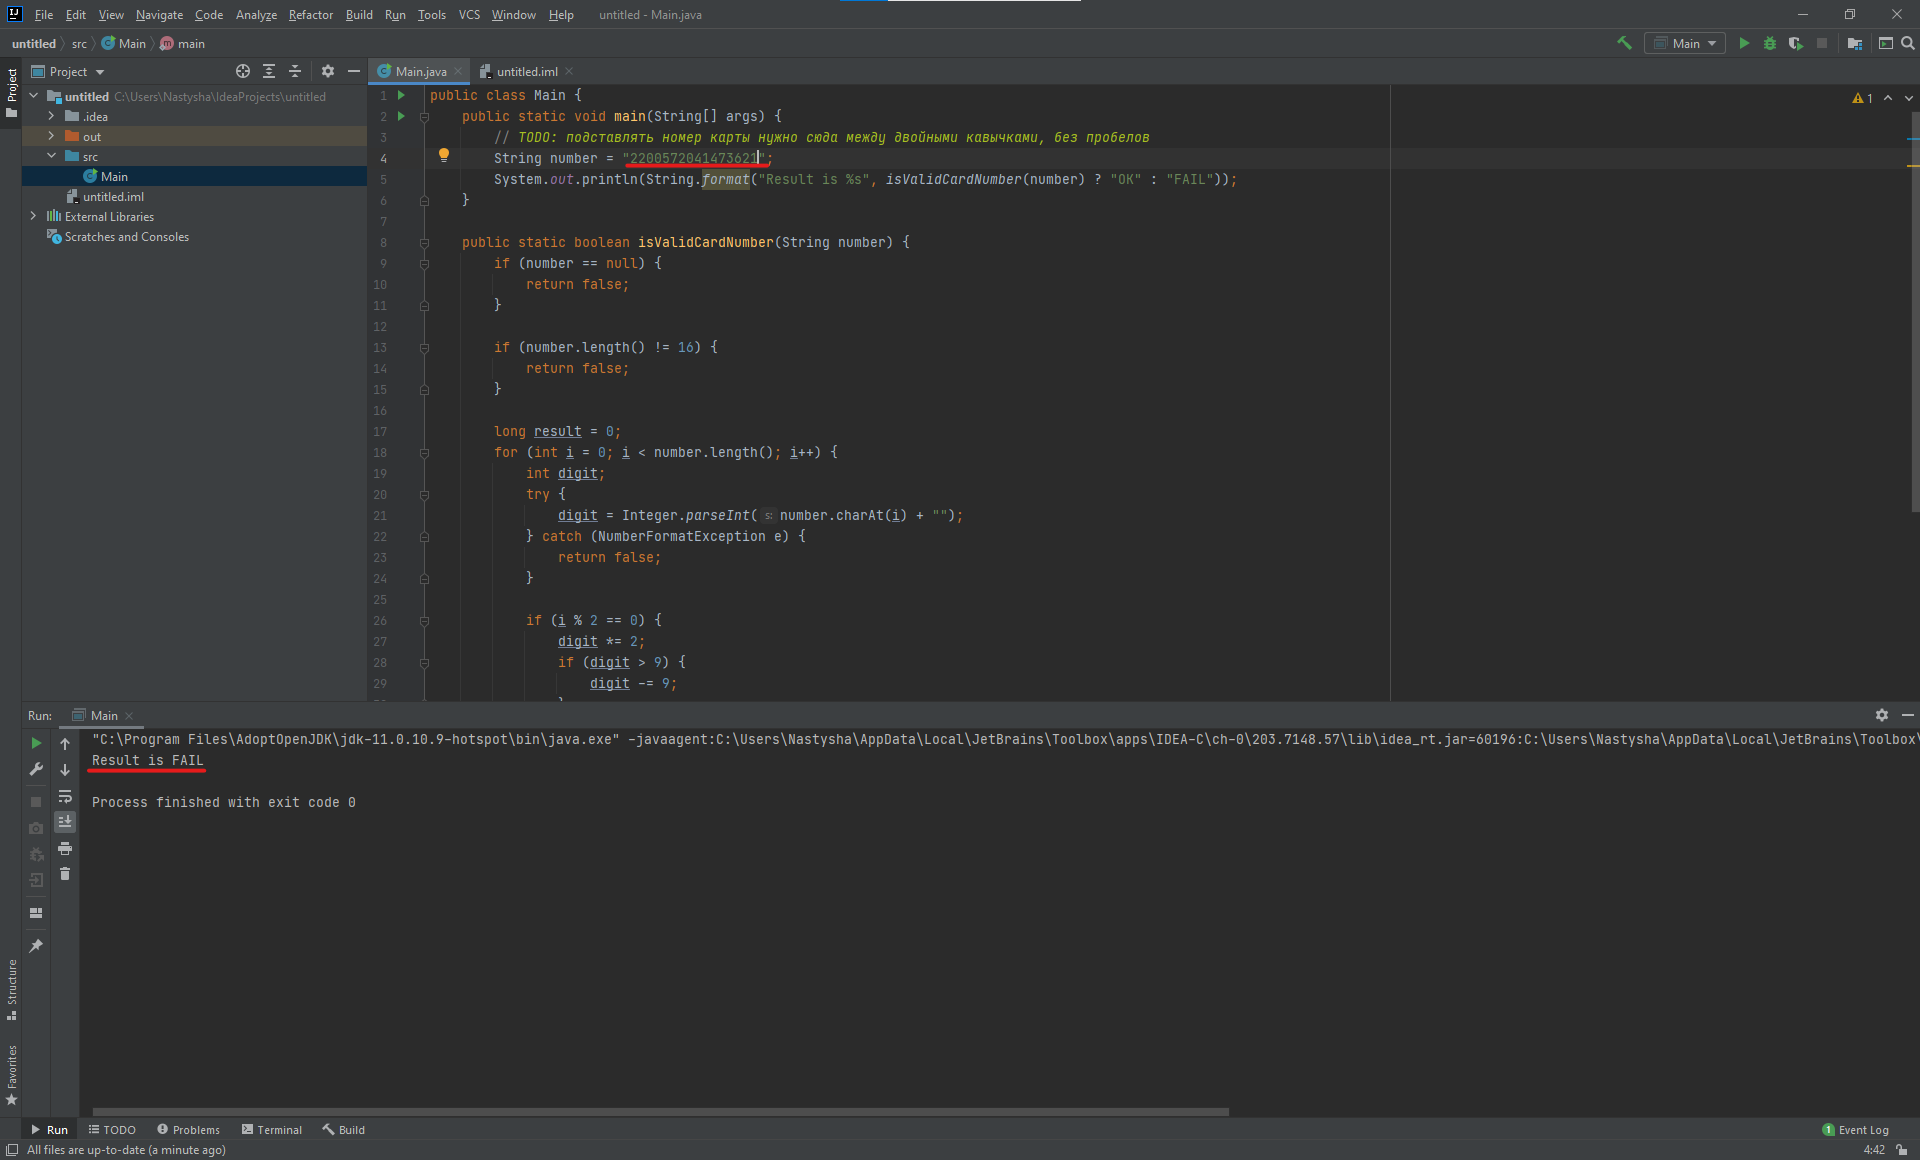Screen dimensions: 1920x1160
Task: Click the Build project hammer icon
Action: (x=1624, y=43)
